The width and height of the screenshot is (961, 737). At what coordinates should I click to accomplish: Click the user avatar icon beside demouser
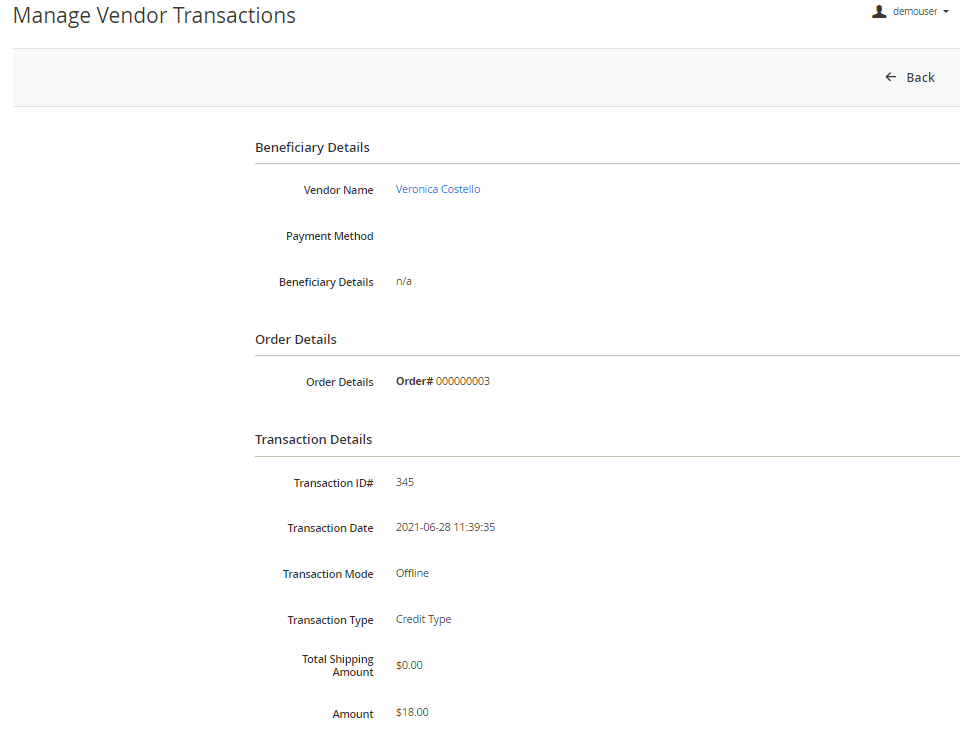880,12
